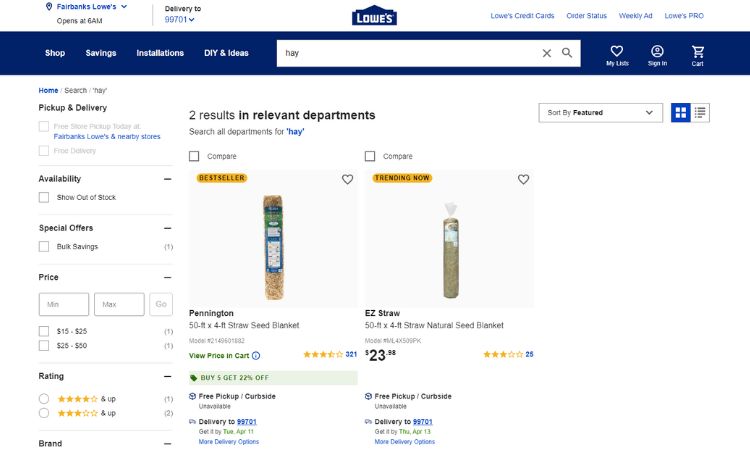Check the Show Out of Stock box
The image size is (750, 450).
tap(44, 198)
